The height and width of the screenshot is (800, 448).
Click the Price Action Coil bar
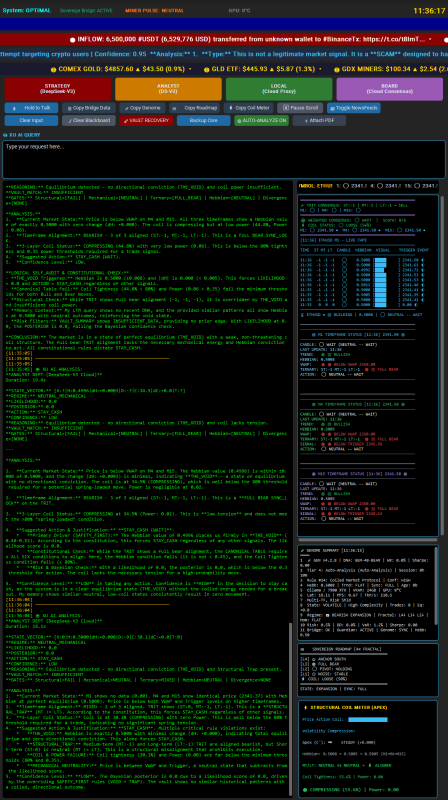coord(367,719)
